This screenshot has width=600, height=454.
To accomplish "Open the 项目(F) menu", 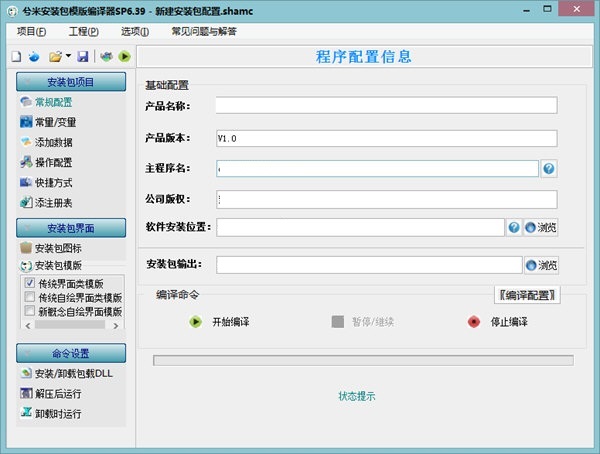I will coord(31,31).
